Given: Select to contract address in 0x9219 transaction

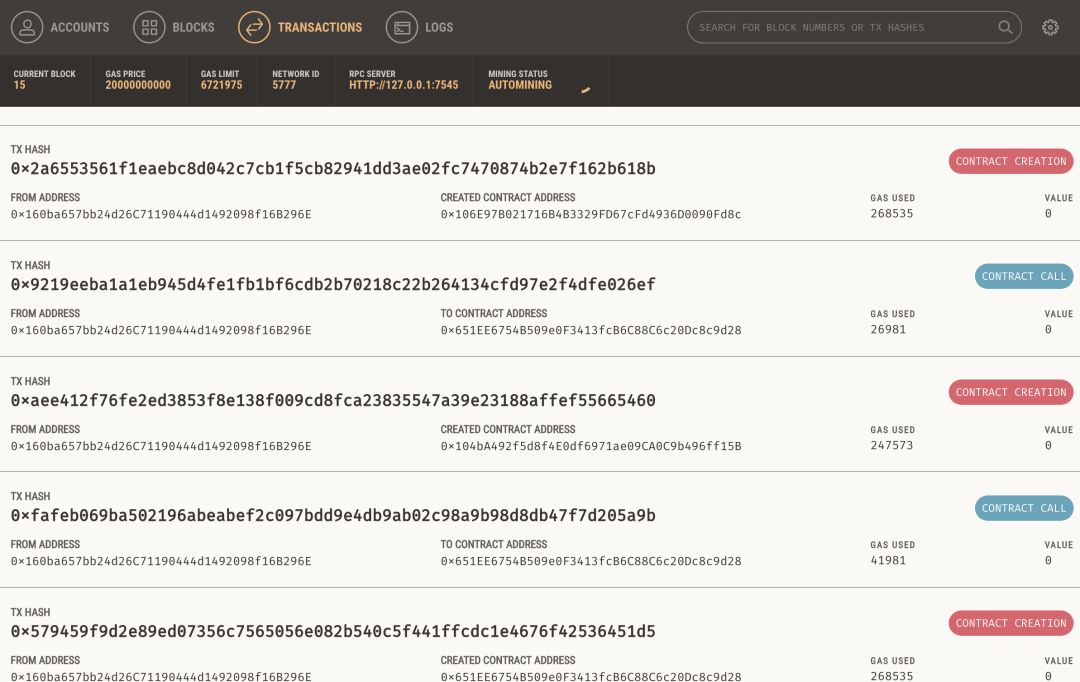Looking at the screenshot, I should 591,330.
